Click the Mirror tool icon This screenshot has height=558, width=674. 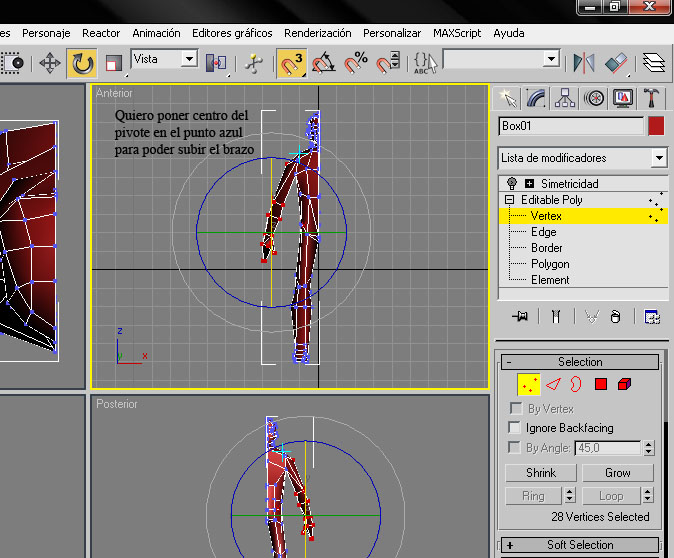pos(584,63)
